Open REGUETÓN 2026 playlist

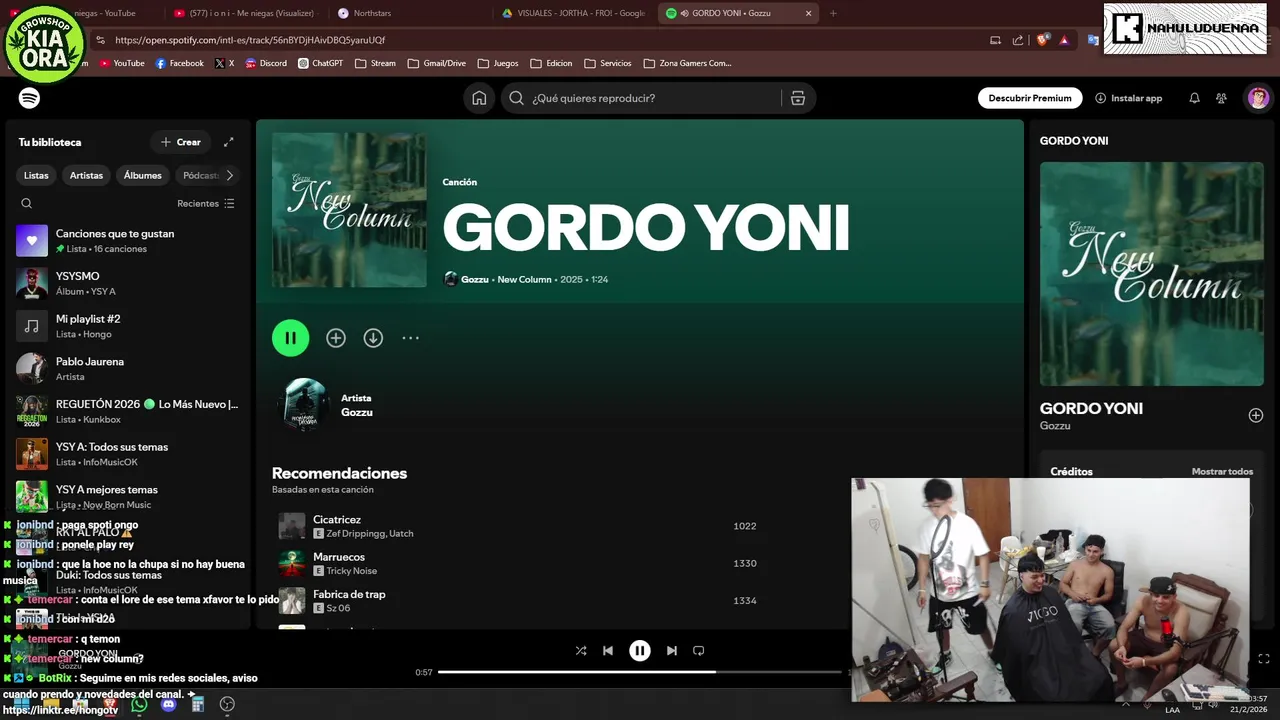tap(128, 411)
